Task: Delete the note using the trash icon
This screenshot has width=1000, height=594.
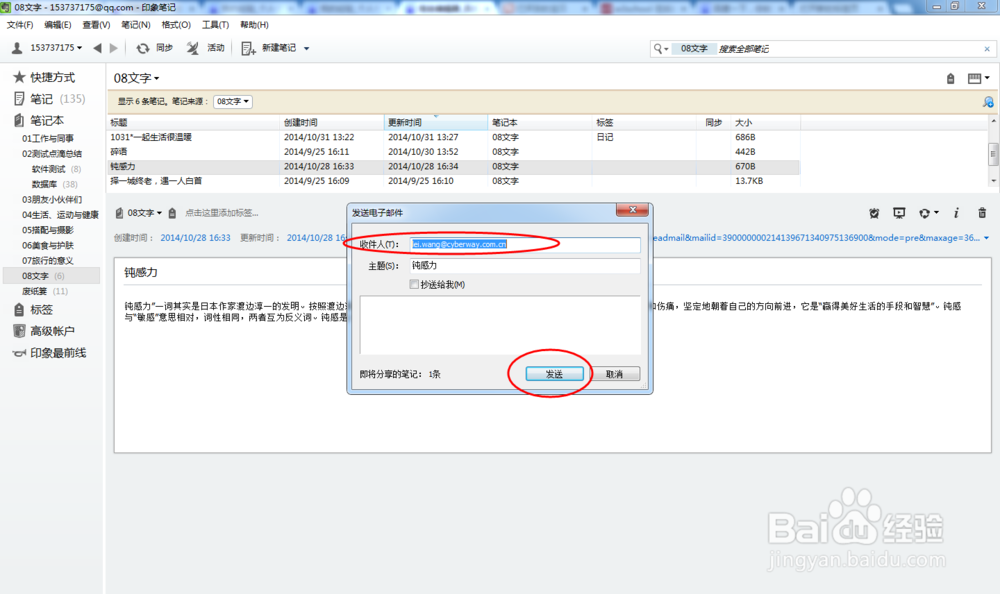Action: pyautogui.click(x=982, y=214)
